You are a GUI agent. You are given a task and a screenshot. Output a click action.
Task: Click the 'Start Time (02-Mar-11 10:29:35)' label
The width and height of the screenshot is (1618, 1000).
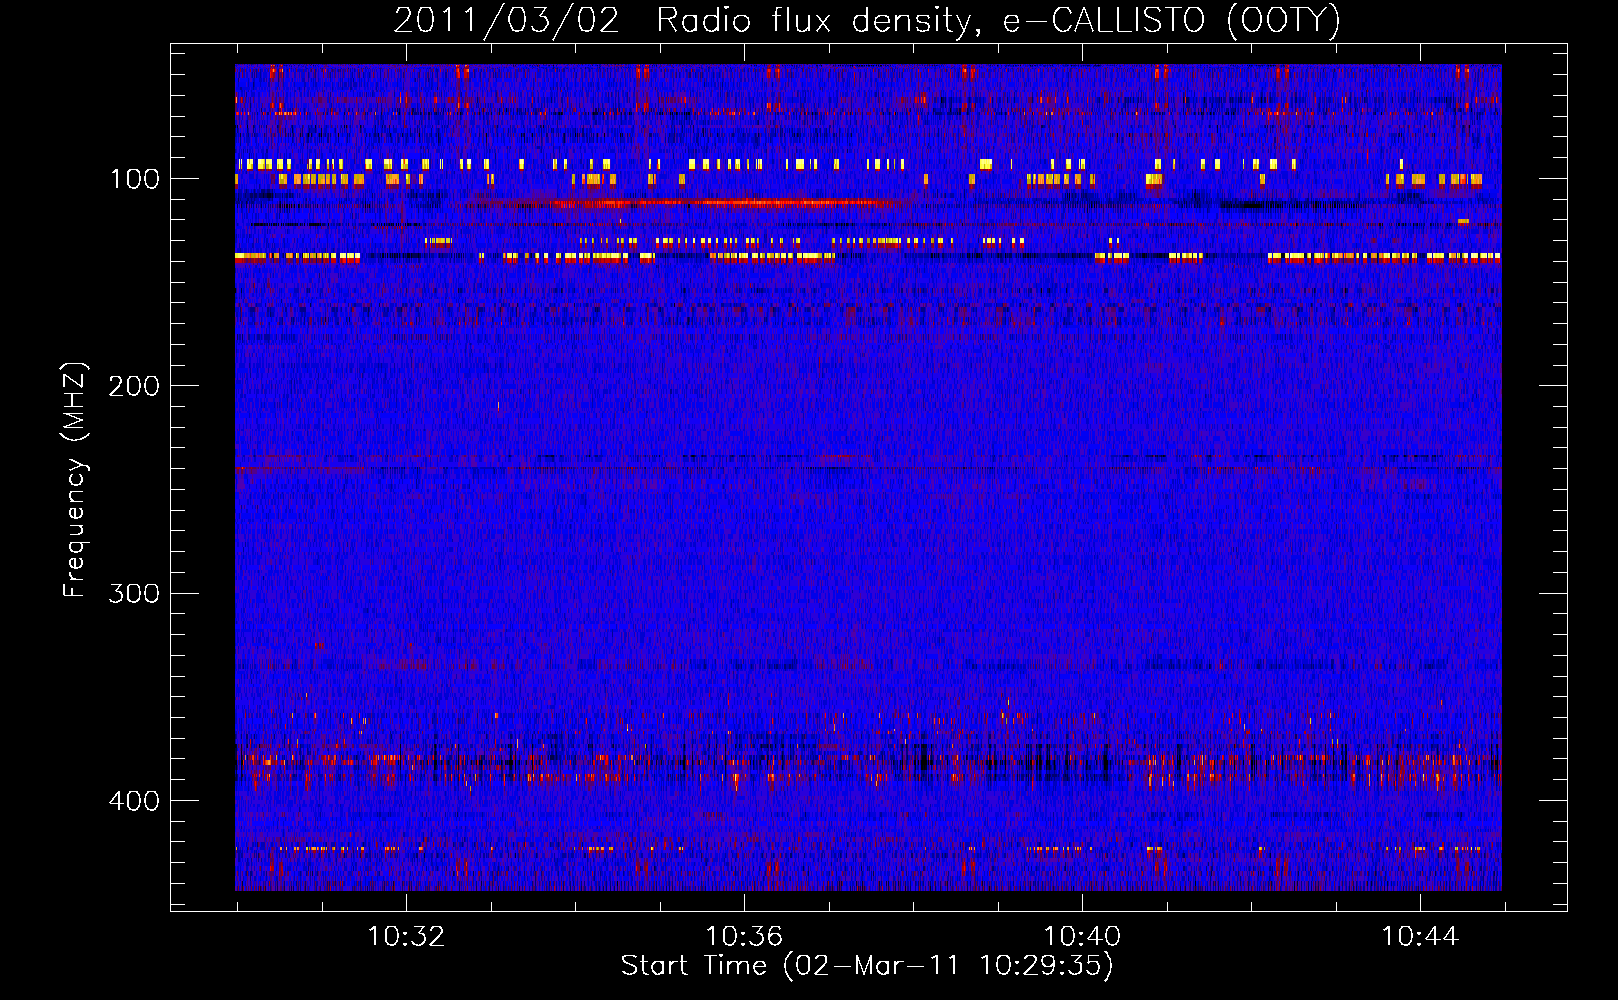[867, 966]
